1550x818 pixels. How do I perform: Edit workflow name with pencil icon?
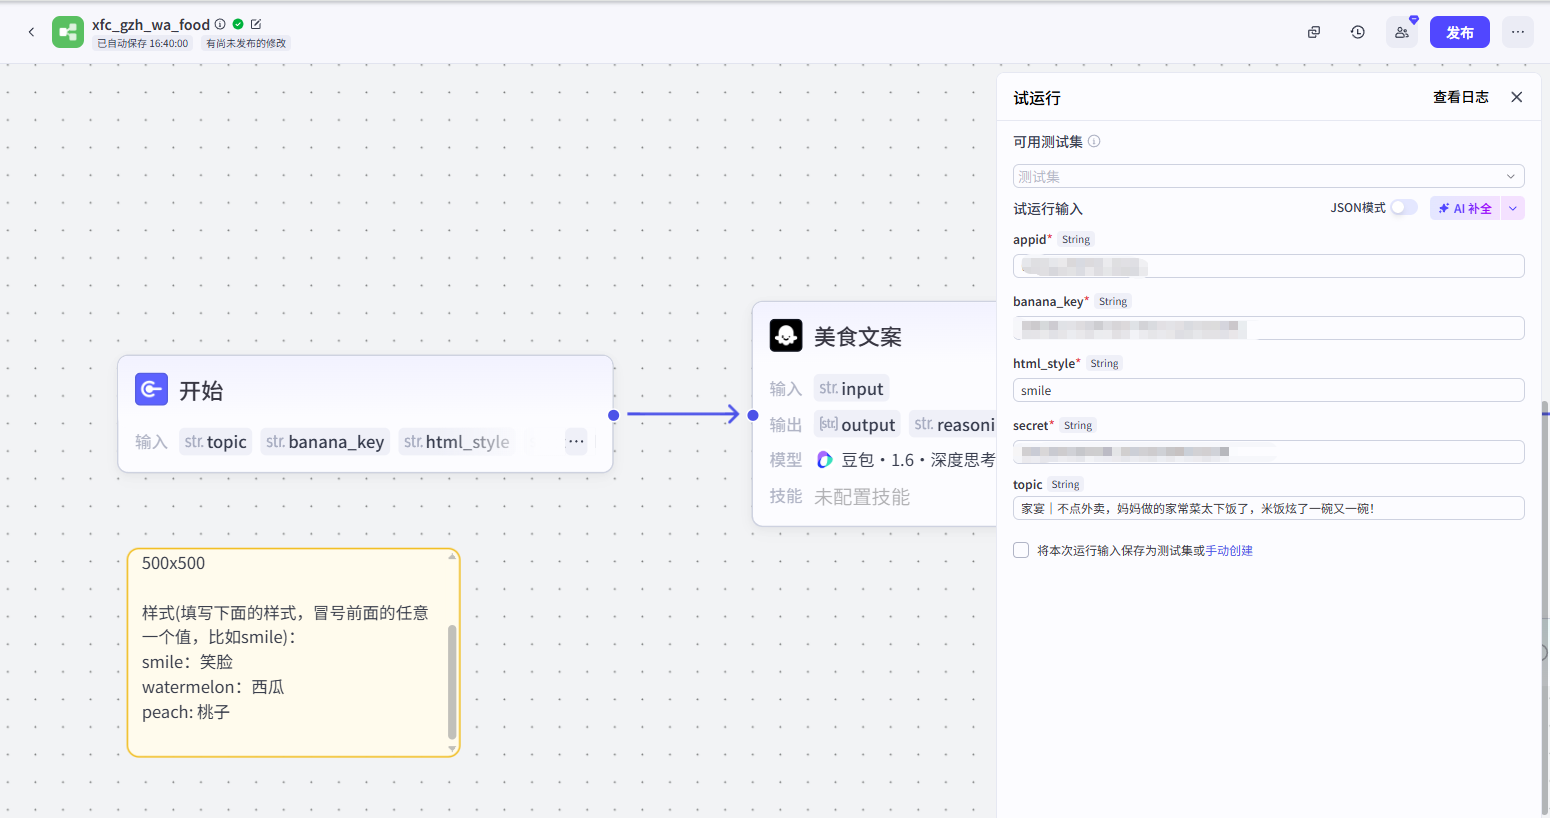click(256, 24)
